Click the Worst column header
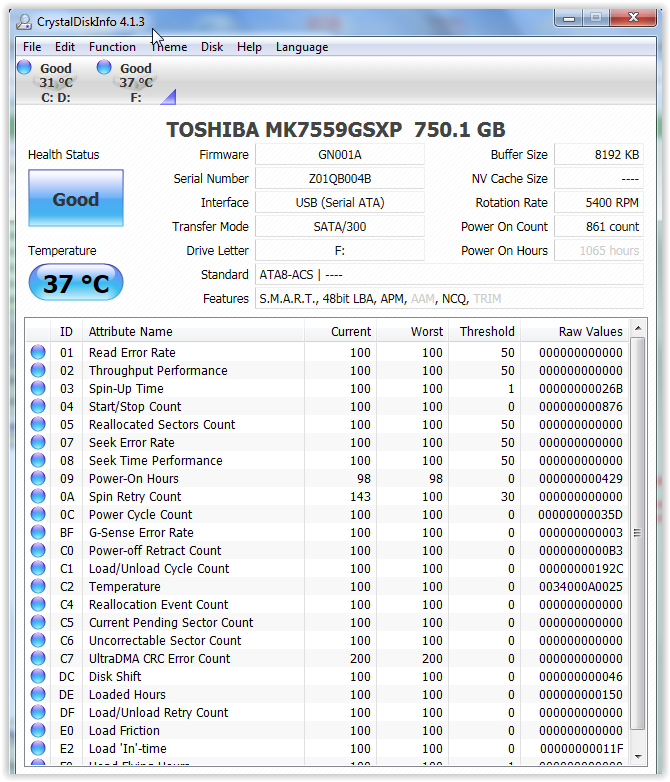 [x=413, y=331]
